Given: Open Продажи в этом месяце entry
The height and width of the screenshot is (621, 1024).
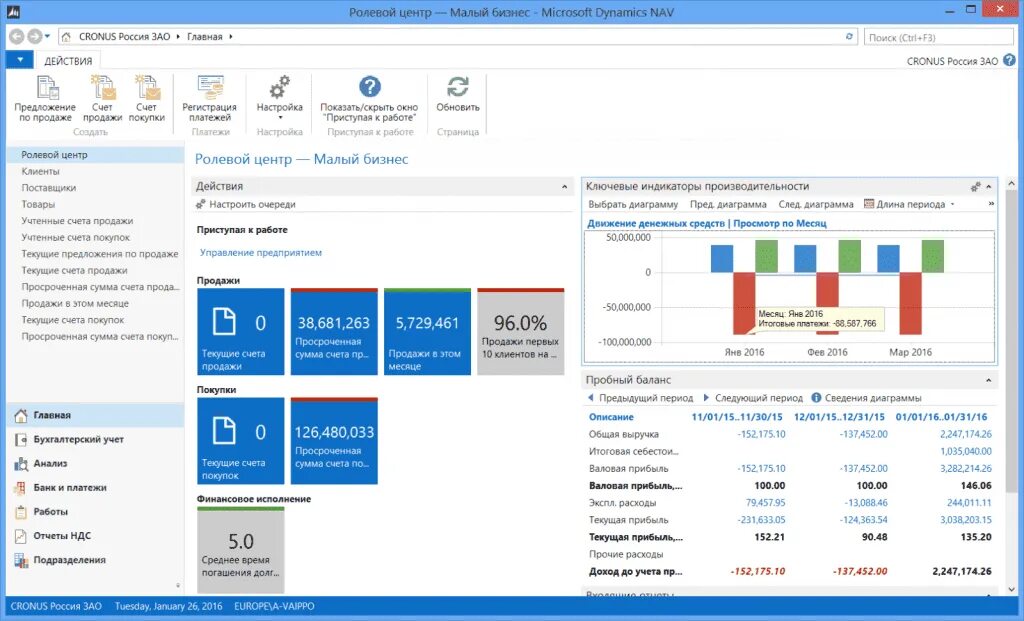Looking at the screenshot, I should pyautogui.click(x=75, y=303).
